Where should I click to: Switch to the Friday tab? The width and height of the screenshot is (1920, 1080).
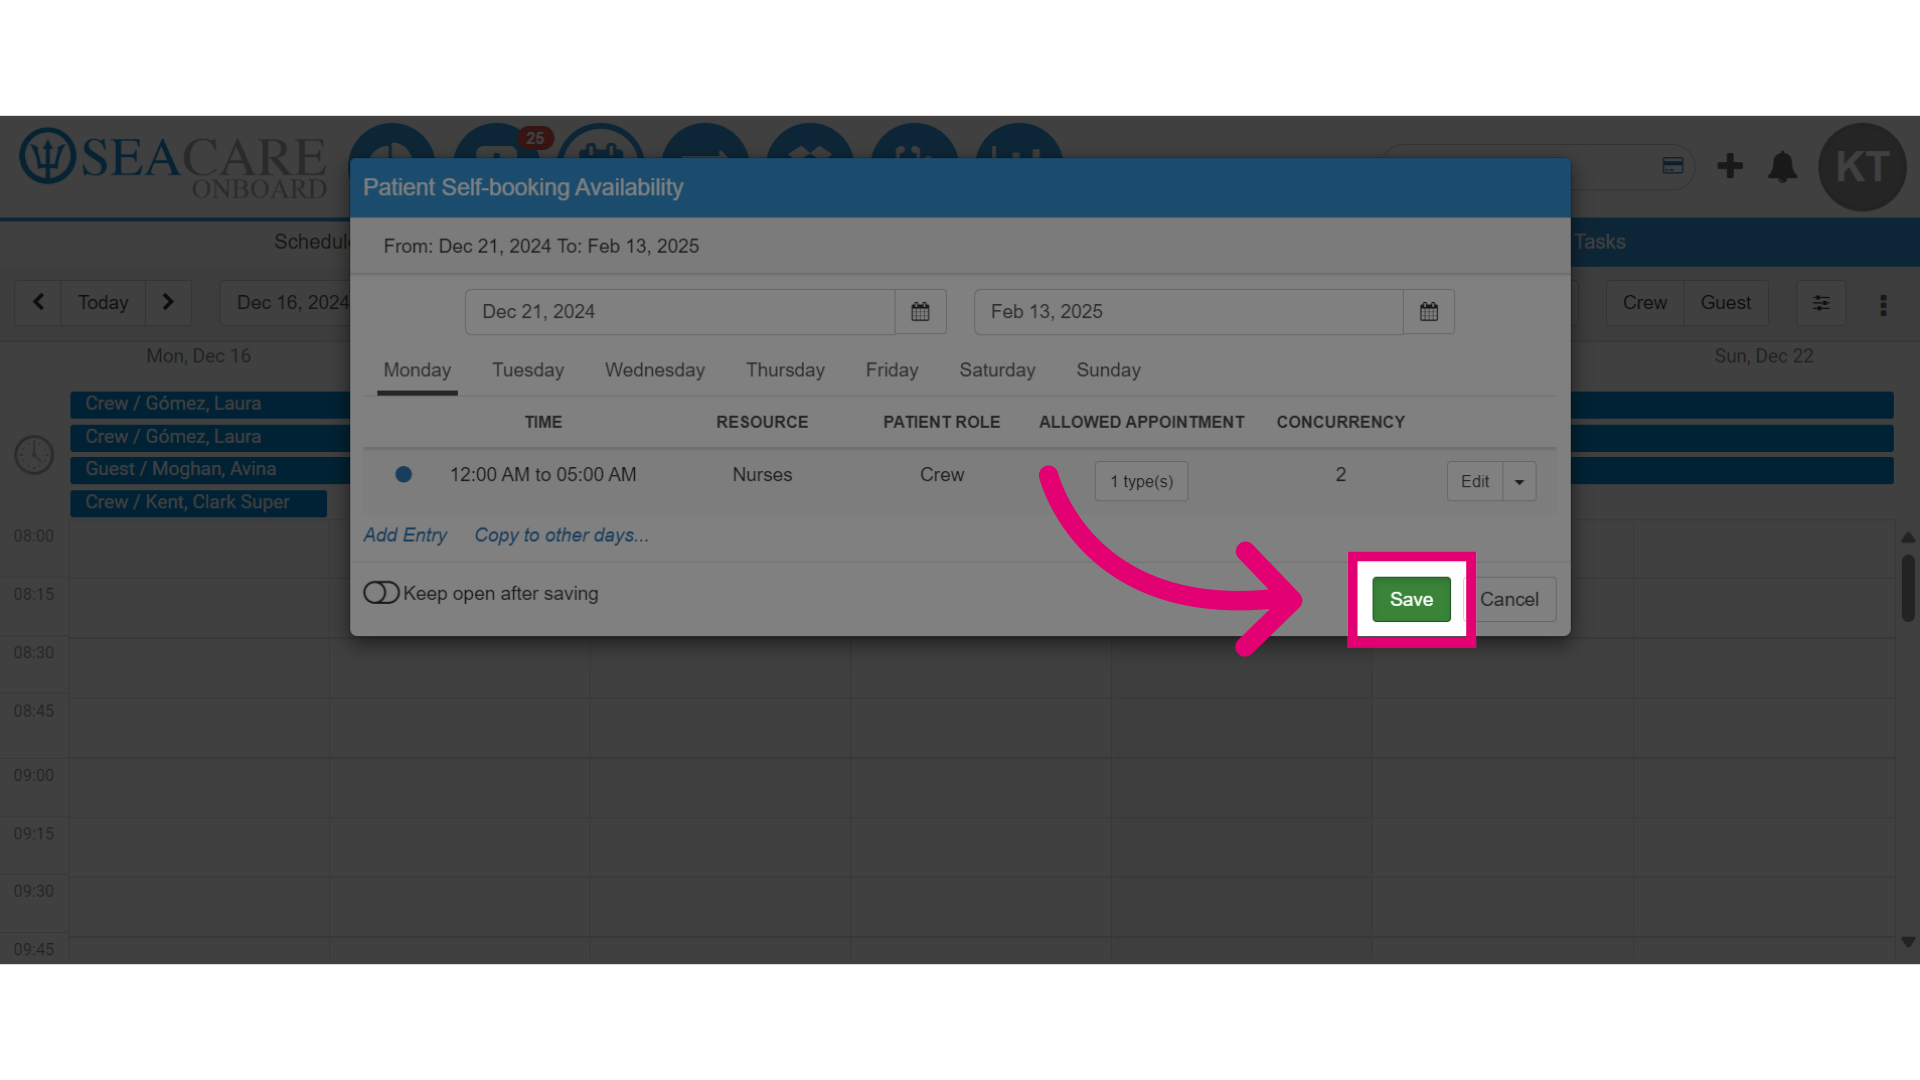tap(892, 370)
